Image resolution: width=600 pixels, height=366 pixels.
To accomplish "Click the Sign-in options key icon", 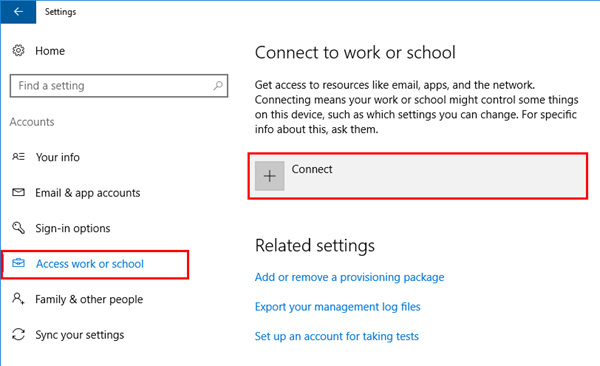I will click(x=18, y=227).
